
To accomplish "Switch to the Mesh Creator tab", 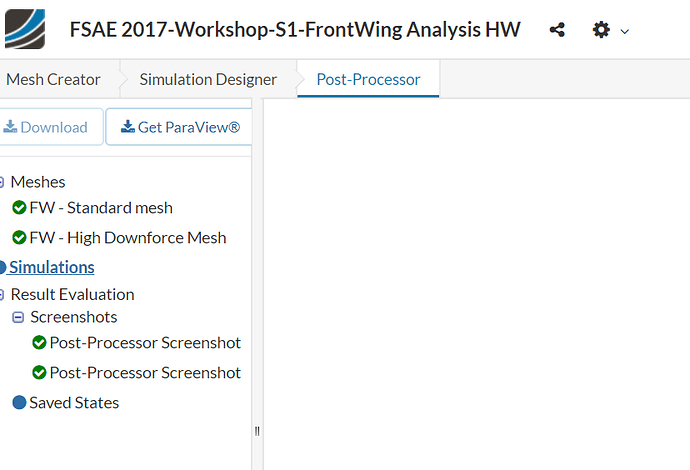I will pyautogui.click(x=53, y=79).
